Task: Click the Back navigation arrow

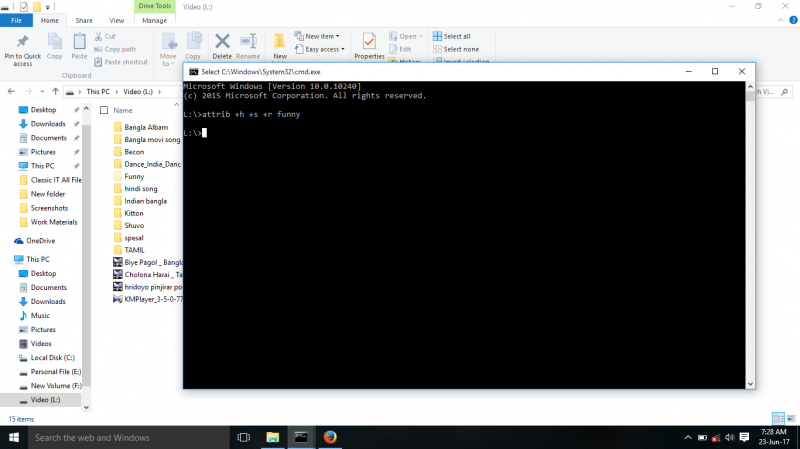Action: (11, 91)
